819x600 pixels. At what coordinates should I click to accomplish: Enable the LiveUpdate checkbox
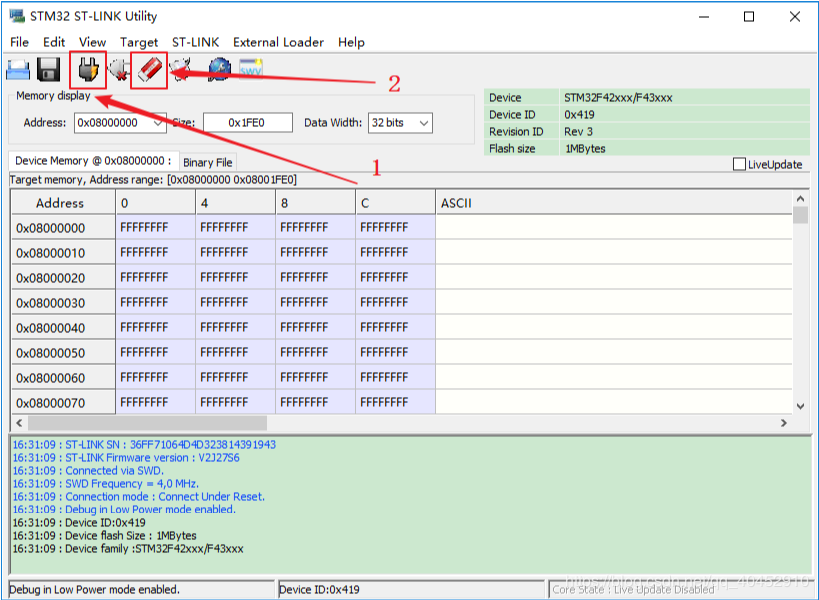740,164
